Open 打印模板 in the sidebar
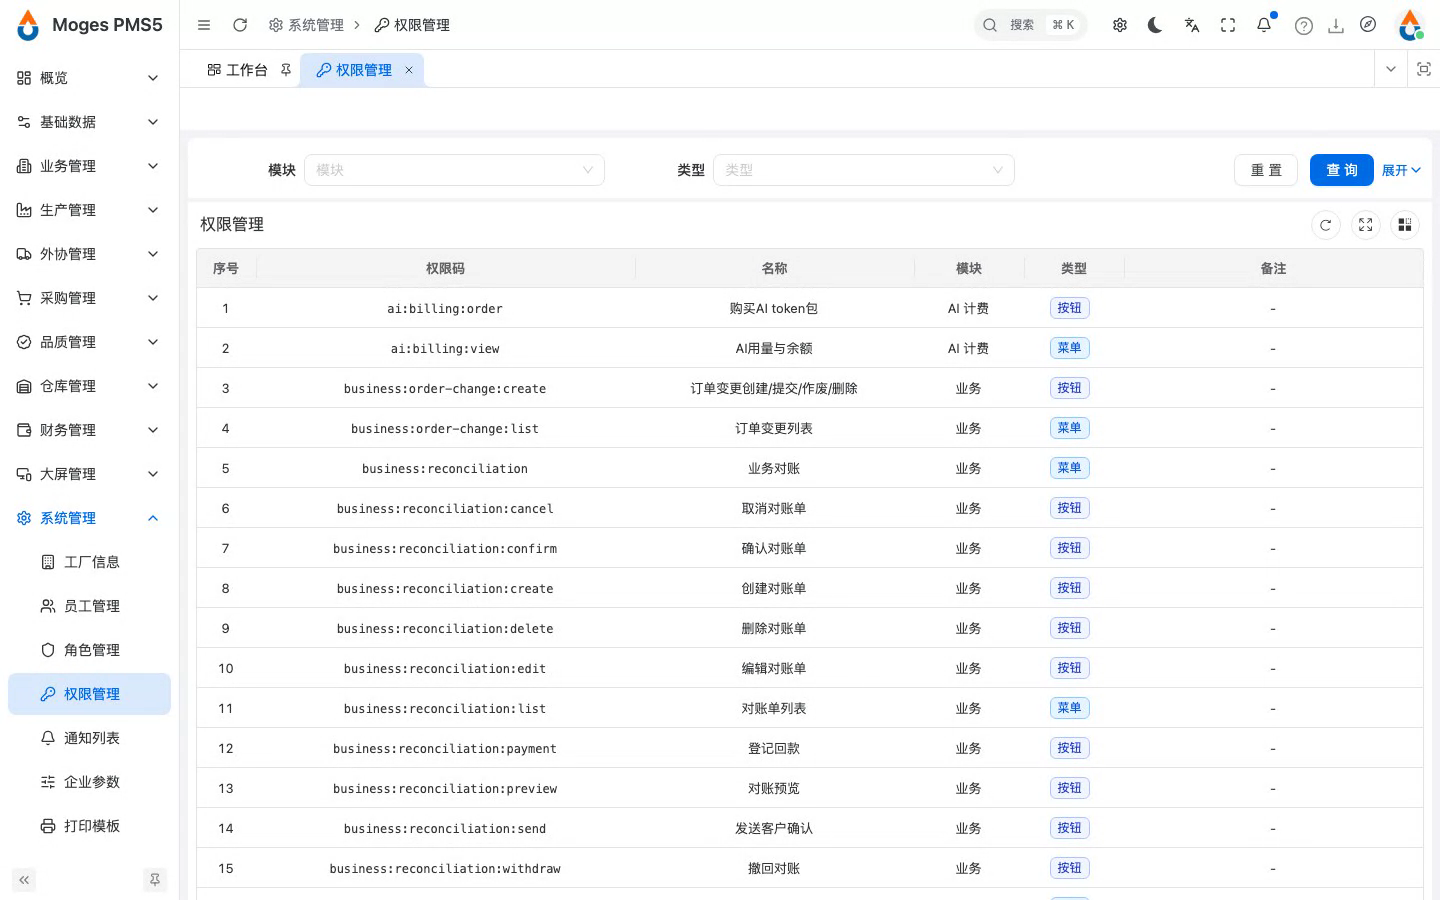 (x=89, y=826)
